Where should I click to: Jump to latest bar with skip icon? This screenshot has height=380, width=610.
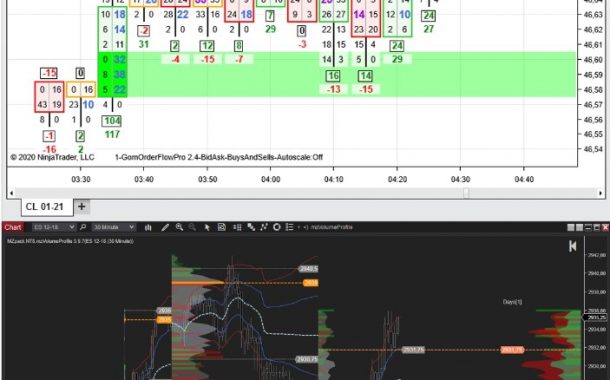click(x=572, y=246)
